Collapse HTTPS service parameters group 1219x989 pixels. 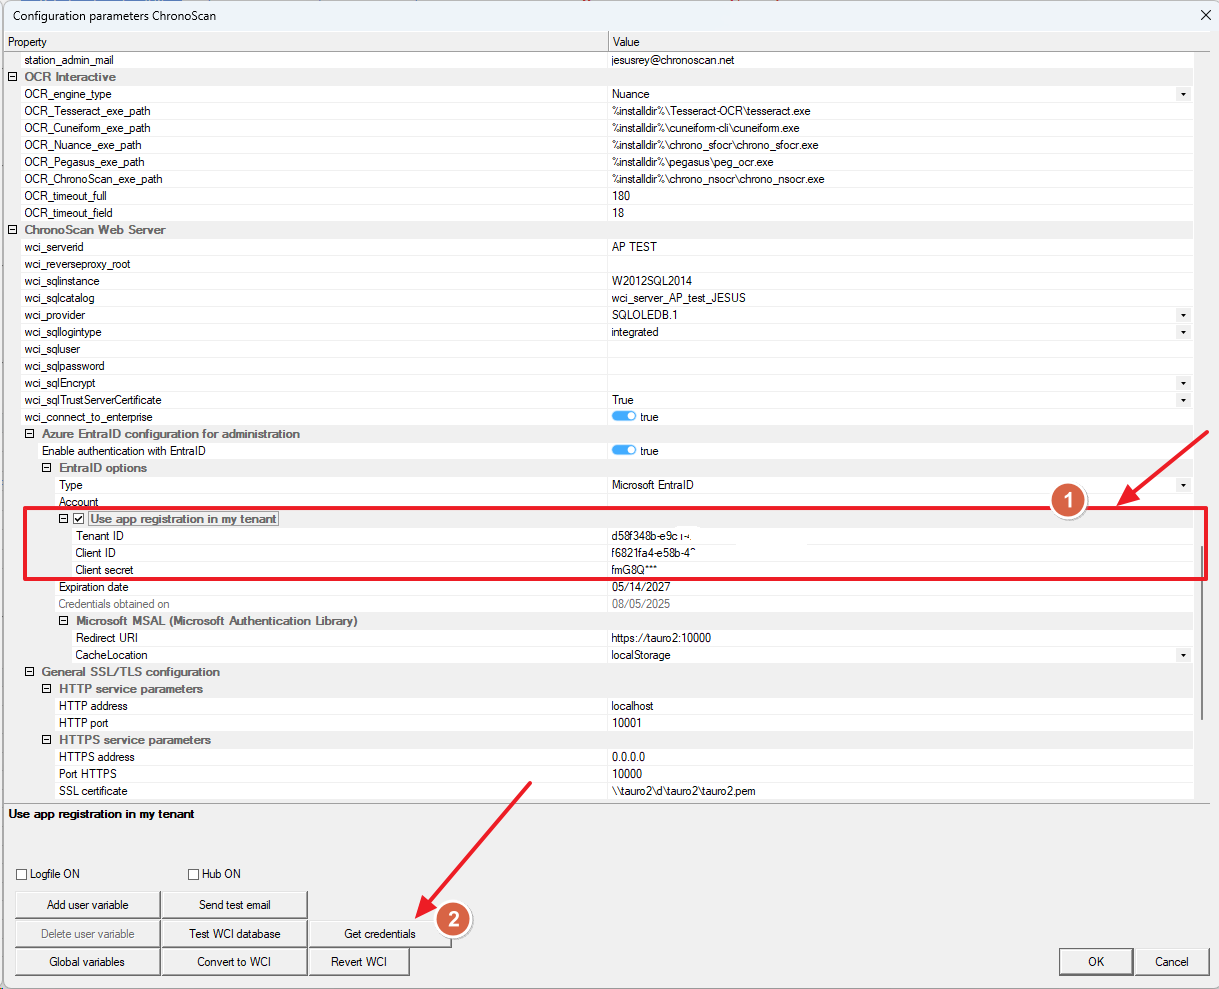click(x=47, y=740)
